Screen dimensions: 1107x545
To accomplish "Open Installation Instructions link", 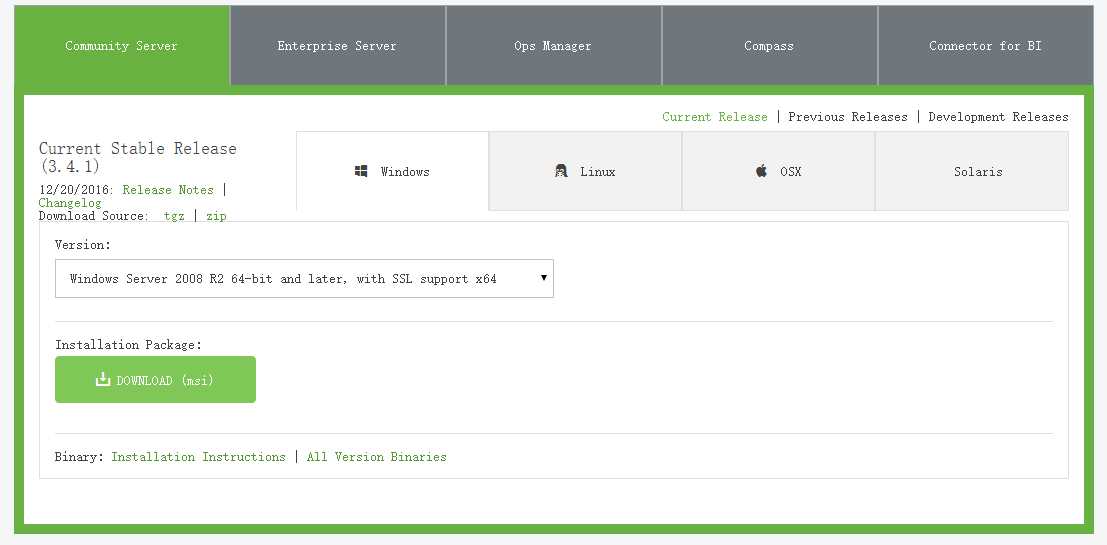I will [198, 457].
